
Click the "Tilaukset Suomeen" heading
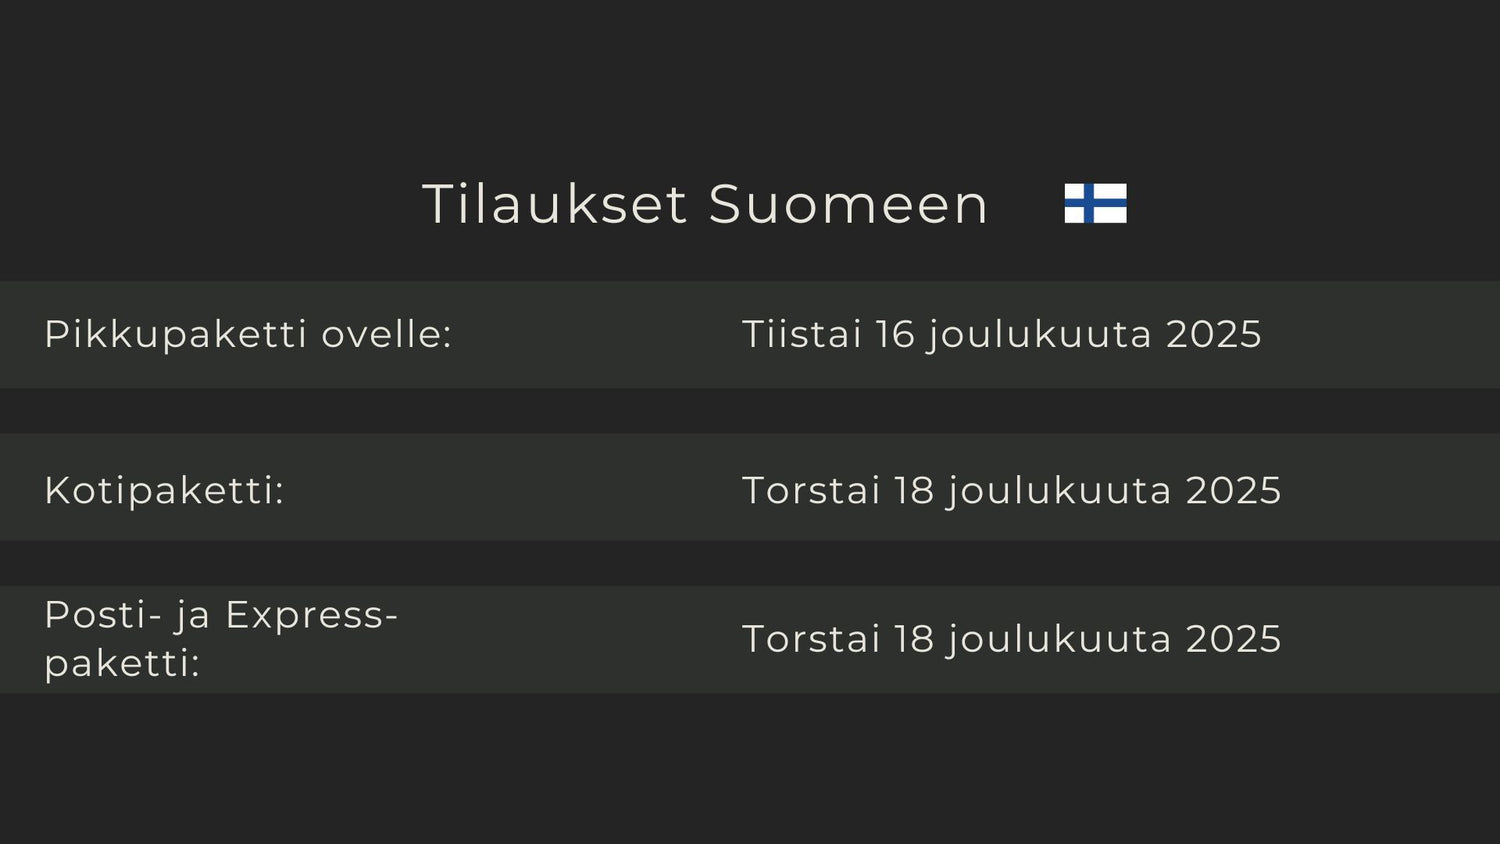pos(705,204)
